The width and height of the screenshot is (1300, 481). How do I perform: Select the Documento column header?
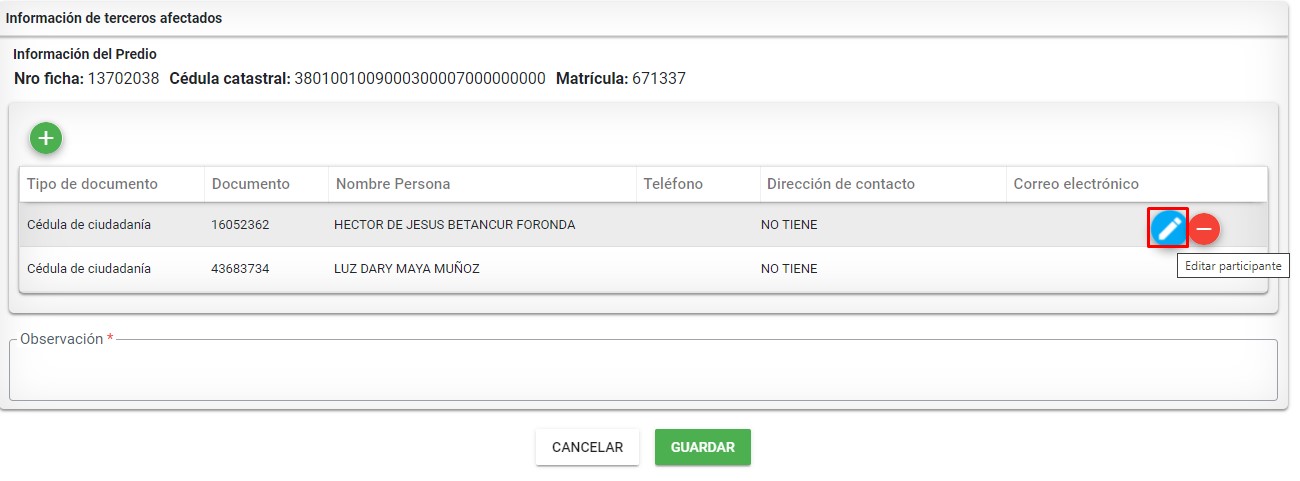[251, 184]
